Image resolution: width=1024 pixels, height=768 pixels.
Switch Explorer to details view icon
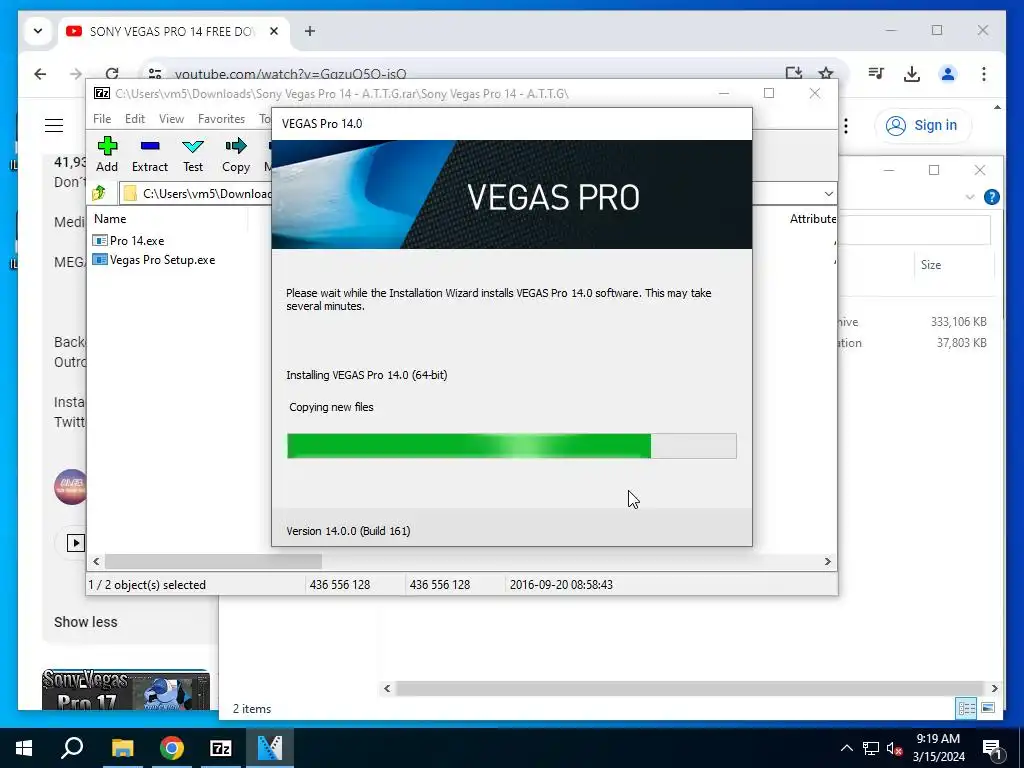tap(967, 708)
